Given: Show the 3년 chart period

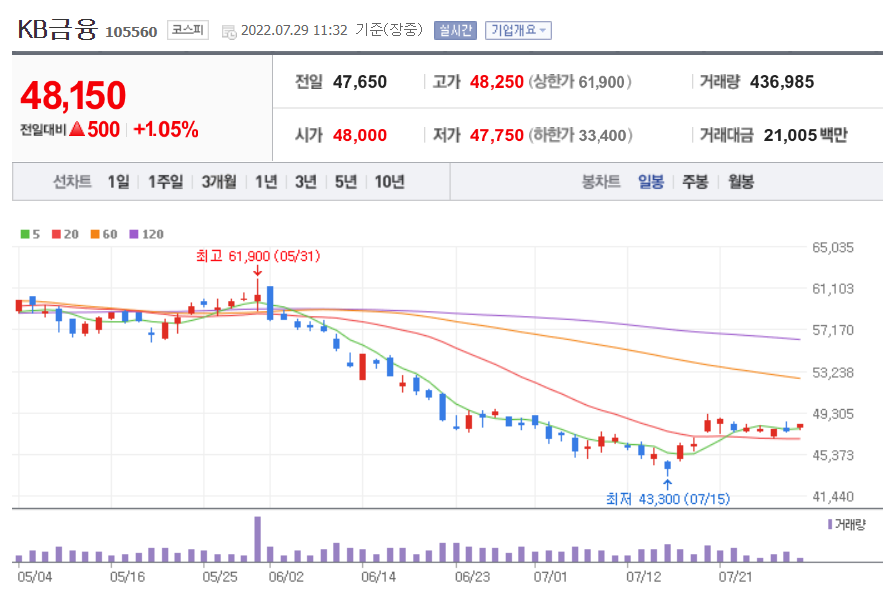Looking at the screenshot, I should pos(306,182).
